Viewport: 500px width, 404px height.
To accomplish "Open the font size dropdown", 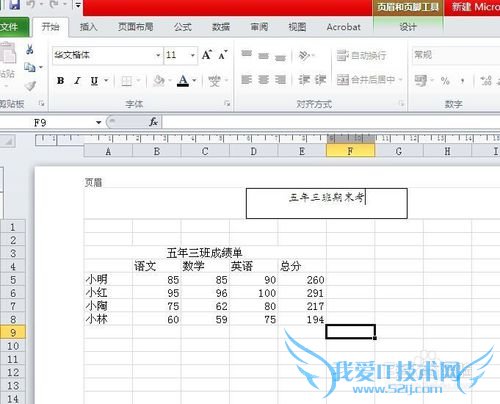I will pyautogui.click(x=193, y=55).
